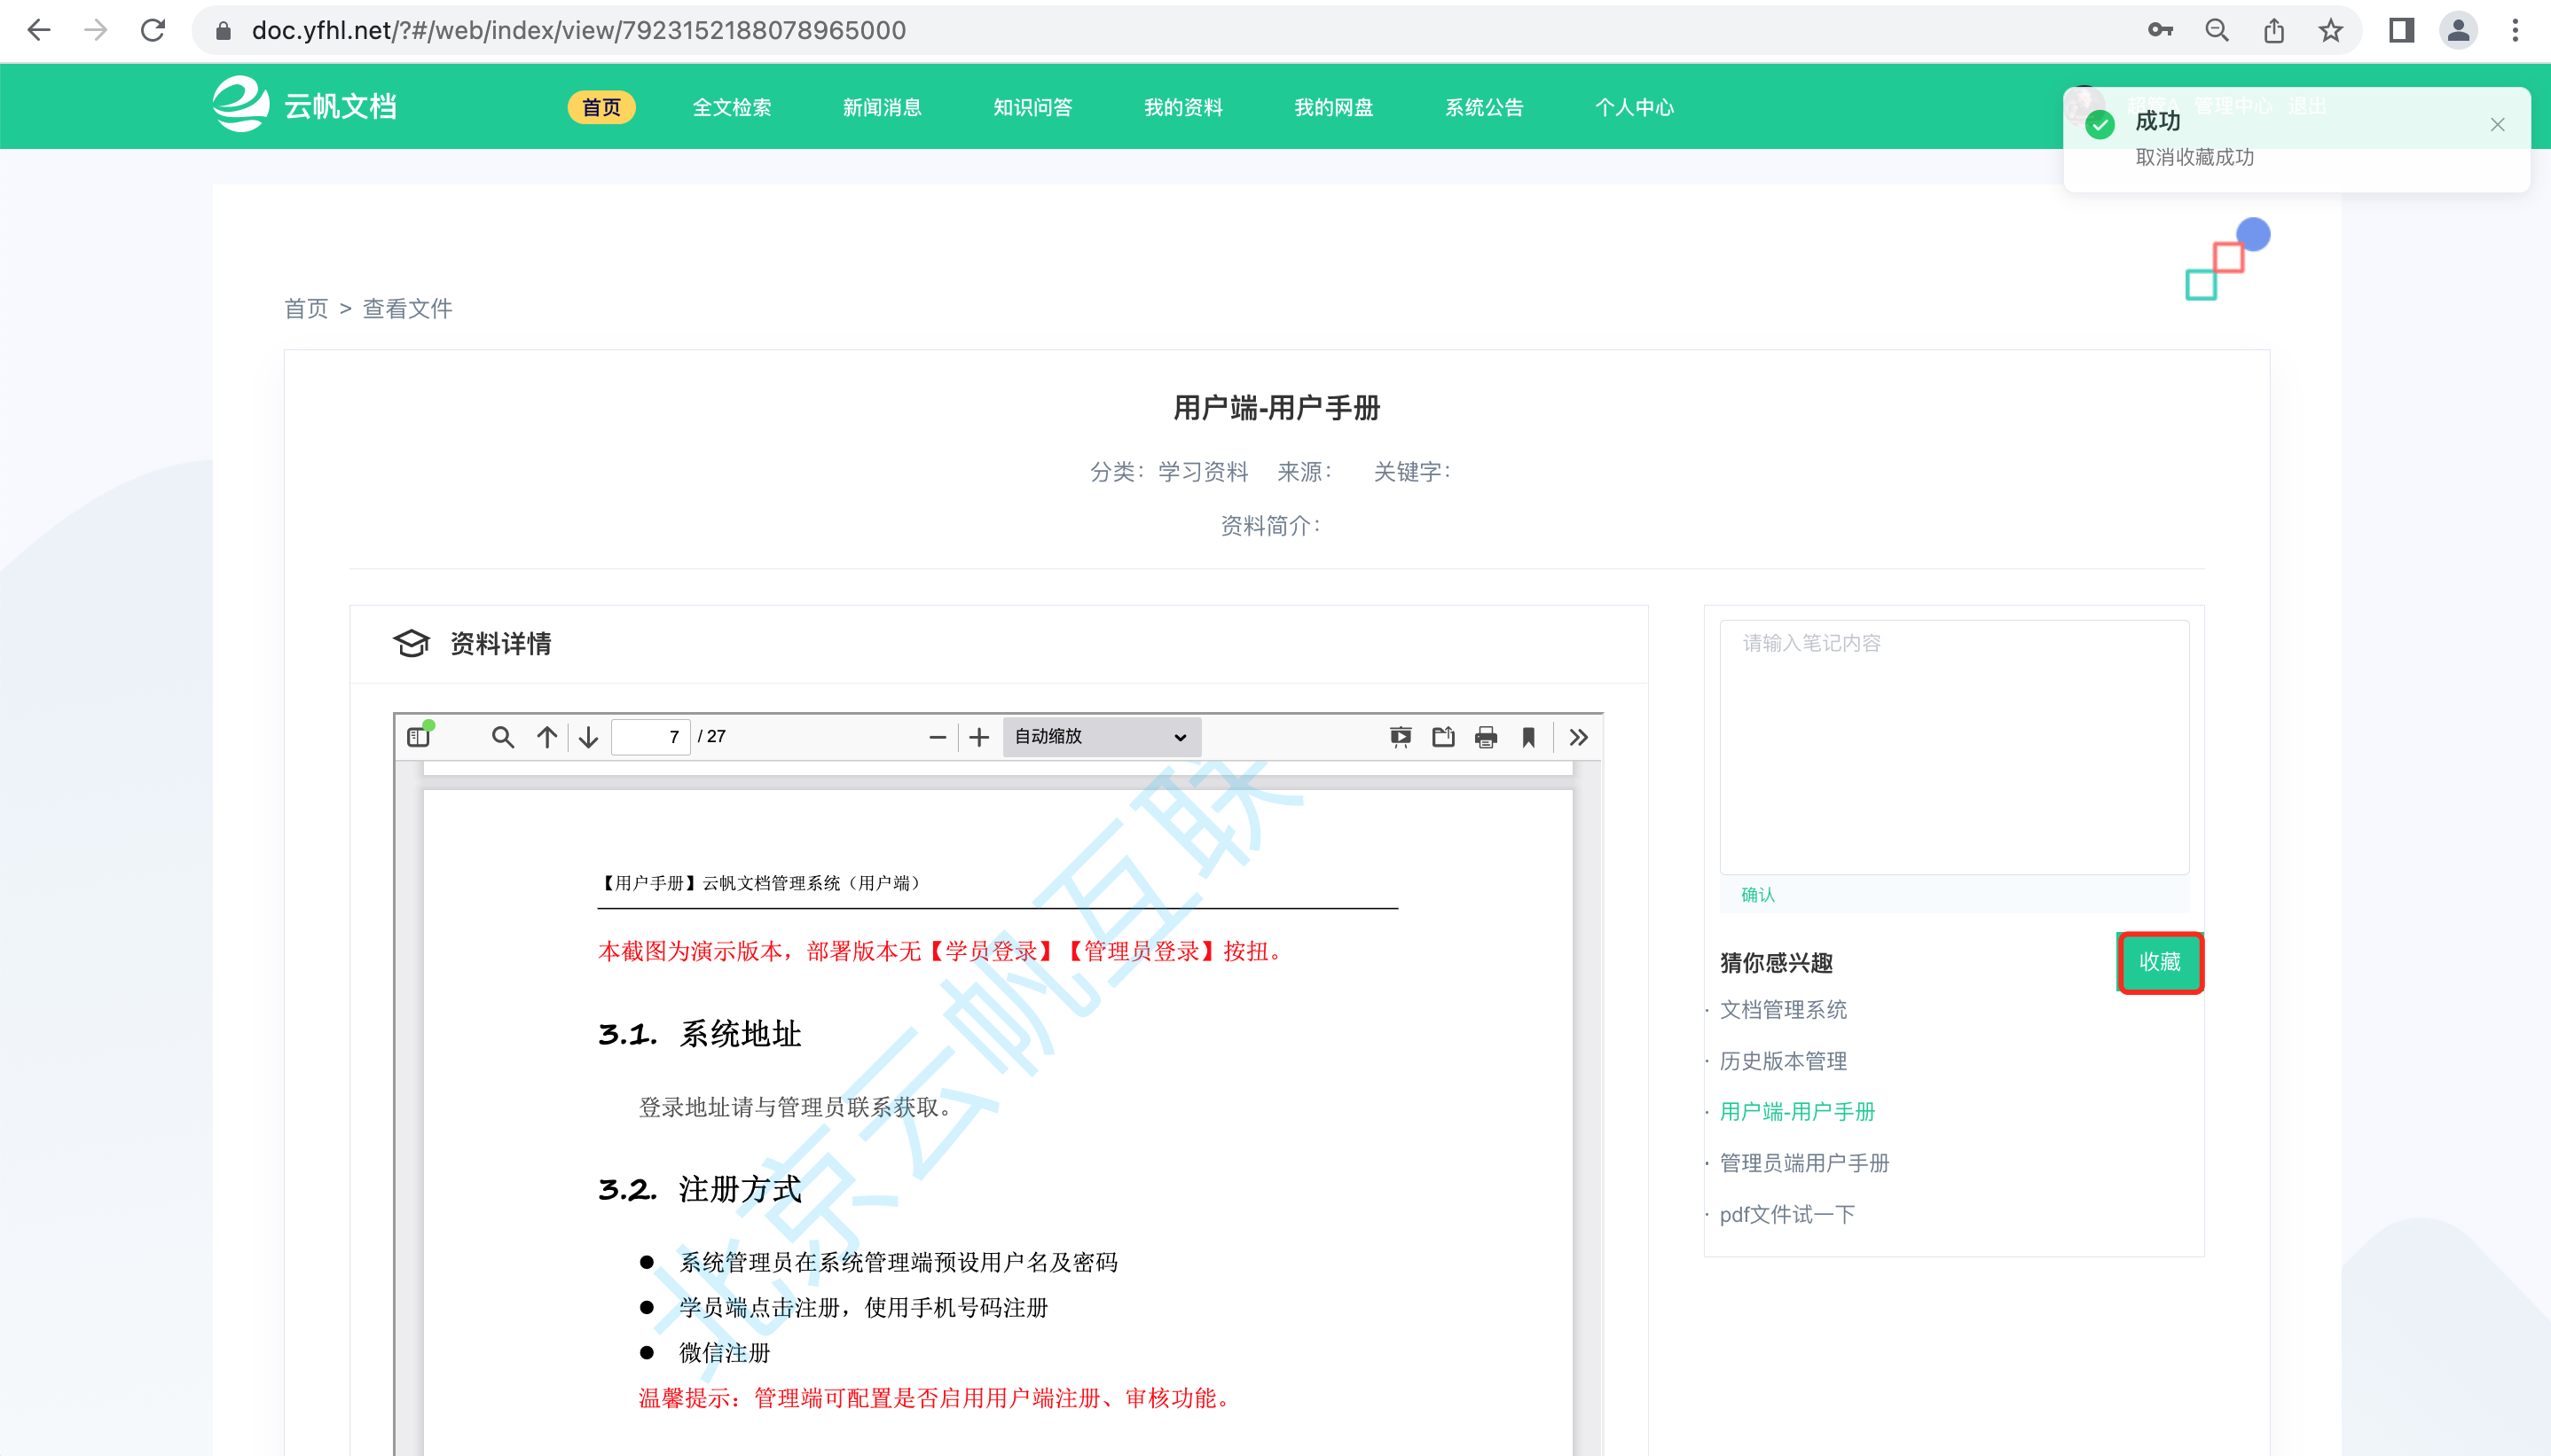Go to next PDF page

[588, 737]
